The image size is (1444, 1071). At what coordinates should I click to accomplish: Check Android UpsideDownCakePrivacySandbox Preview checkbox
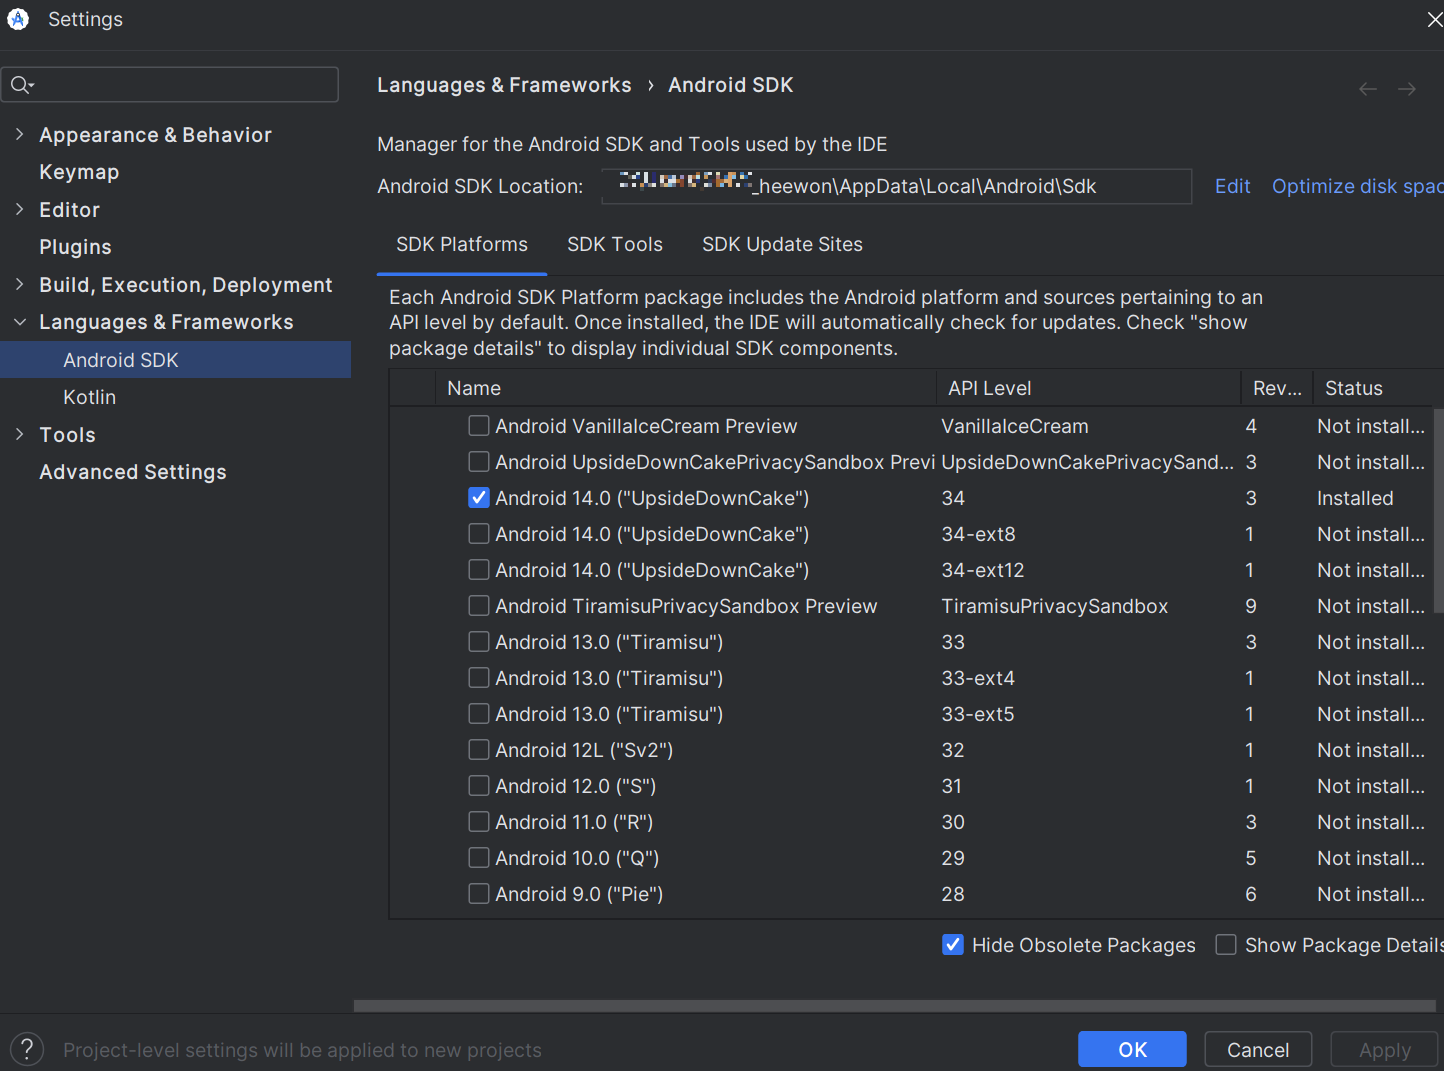[479, 462]
